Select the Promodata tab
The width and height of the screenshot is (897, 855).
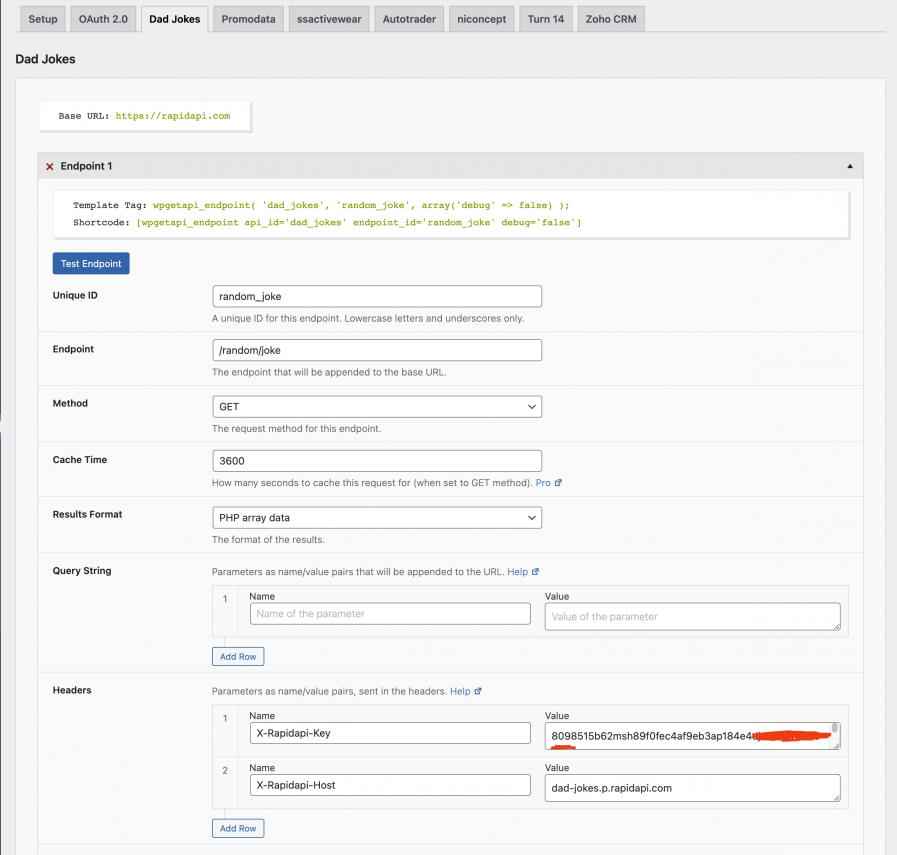point(247,18)
